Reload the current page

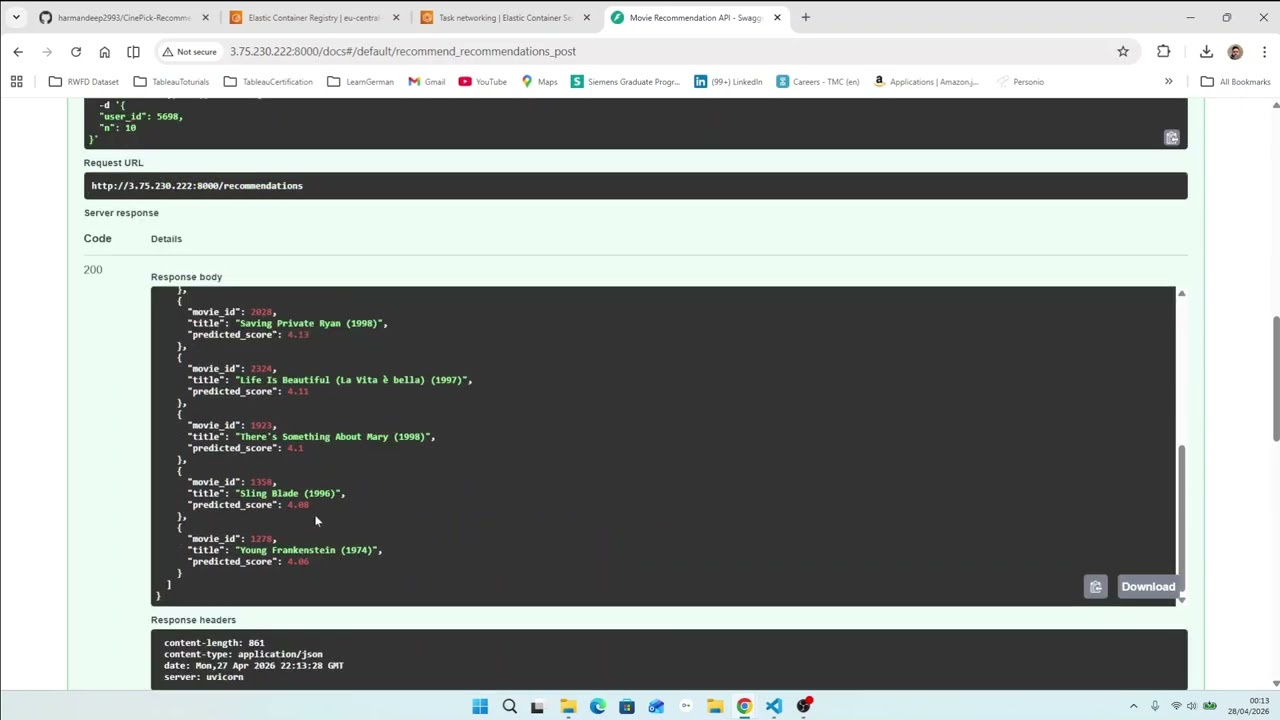click(76, 51)
